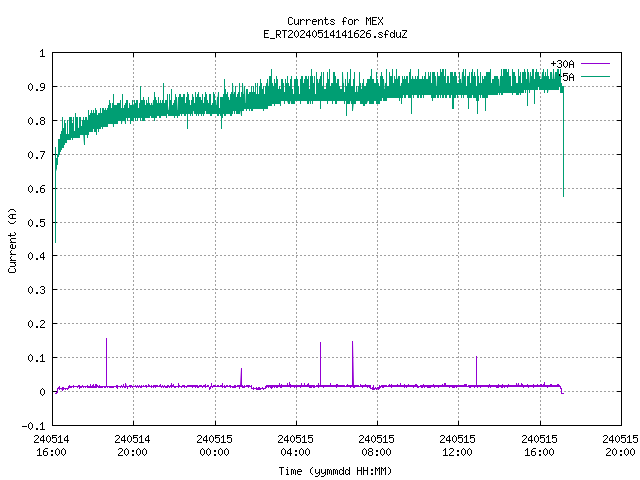Click the chart title 'Currents for MEX'
The width and height of the screenshot is (640, 480).
335,21
